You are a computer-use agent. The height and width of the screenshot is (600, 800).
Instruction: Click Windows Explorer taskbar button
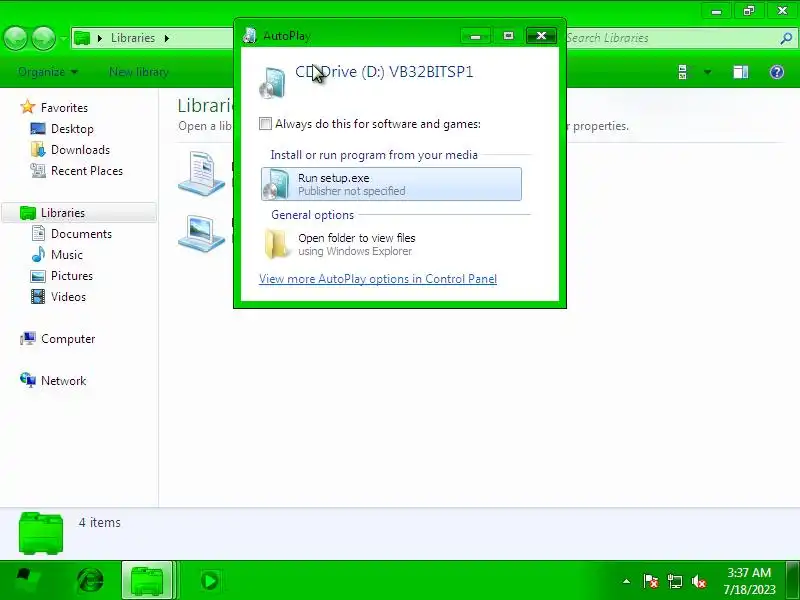click(148, 580)
